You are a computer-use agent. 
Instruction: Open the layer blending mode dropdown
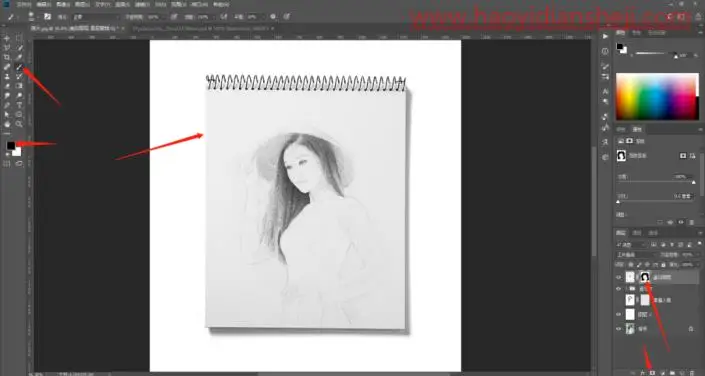[x=636, y=255]
